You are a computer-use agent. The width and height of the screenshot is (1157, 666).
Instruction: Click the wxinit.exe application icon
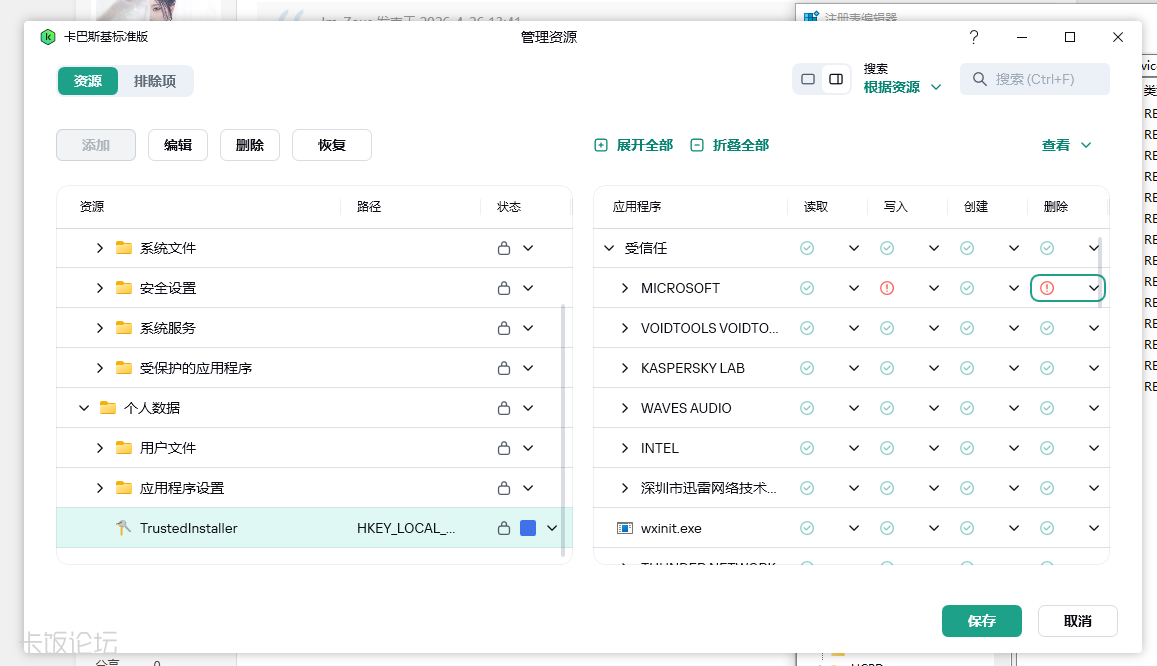click(x=625, y=528)
